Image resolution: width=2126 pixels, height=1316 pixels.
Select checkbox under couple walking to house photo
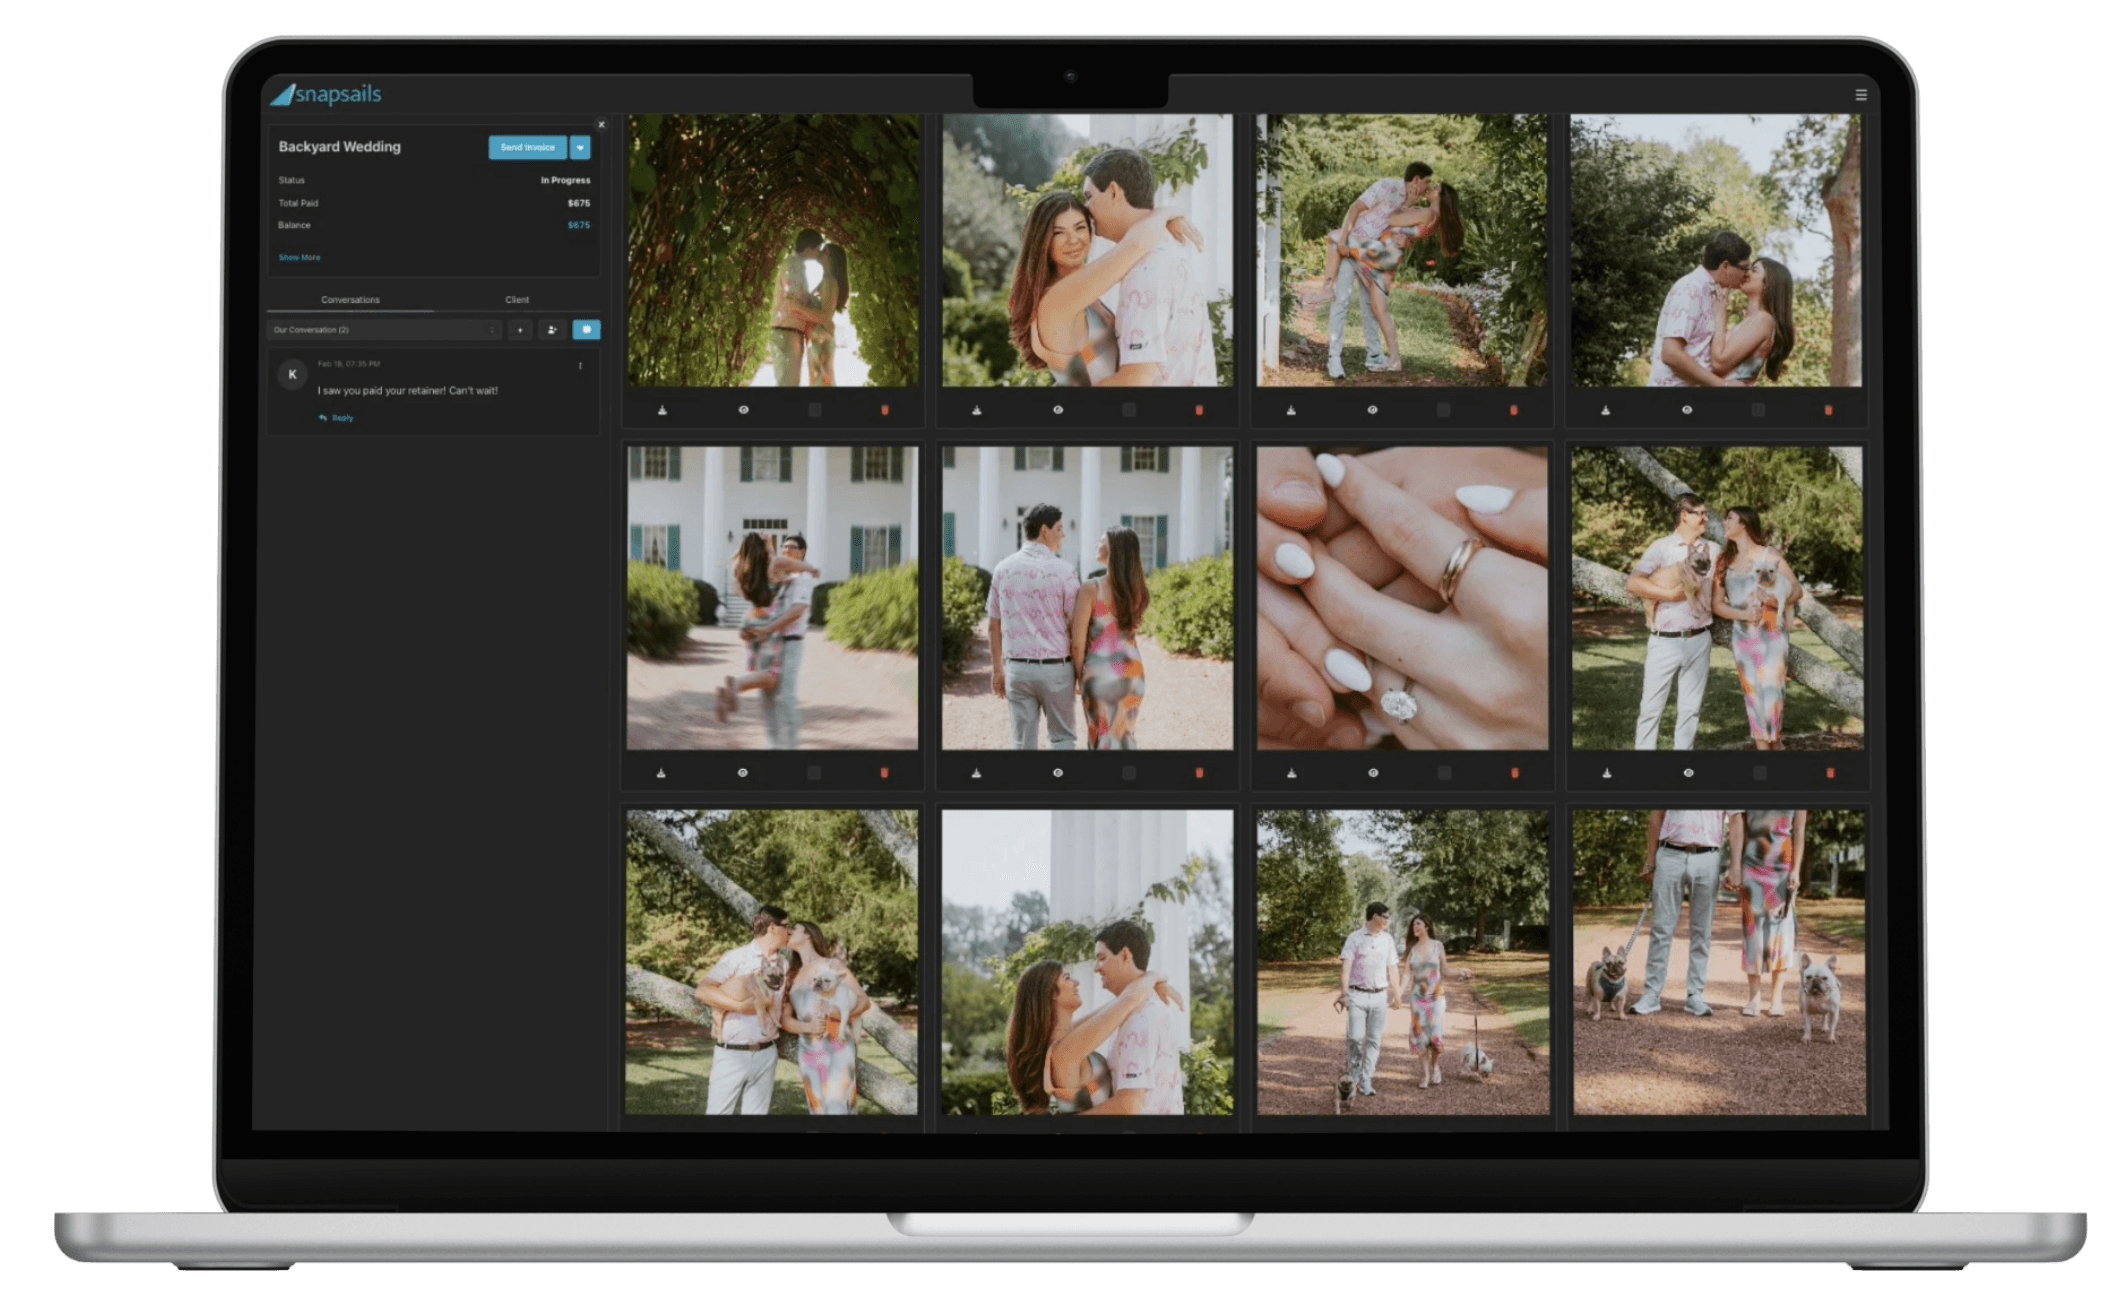[x=1129, y=773]
